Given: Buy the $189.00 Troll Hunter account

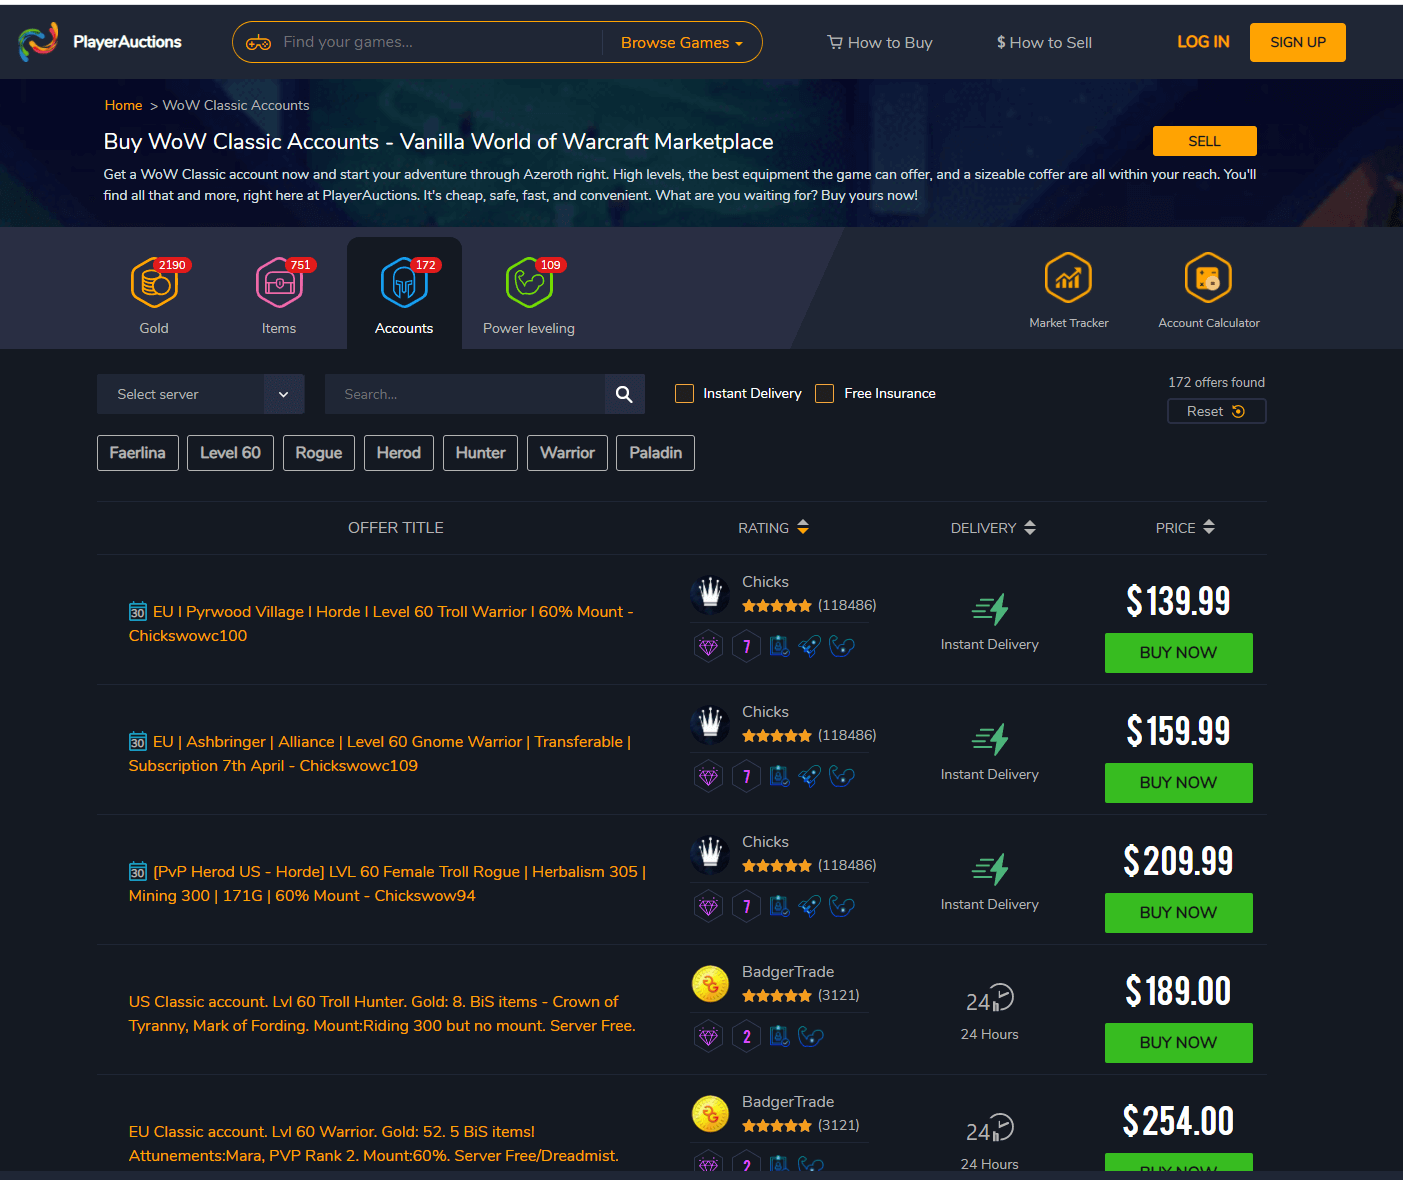Looking at the screenshot, I should click(1178, 1043).
